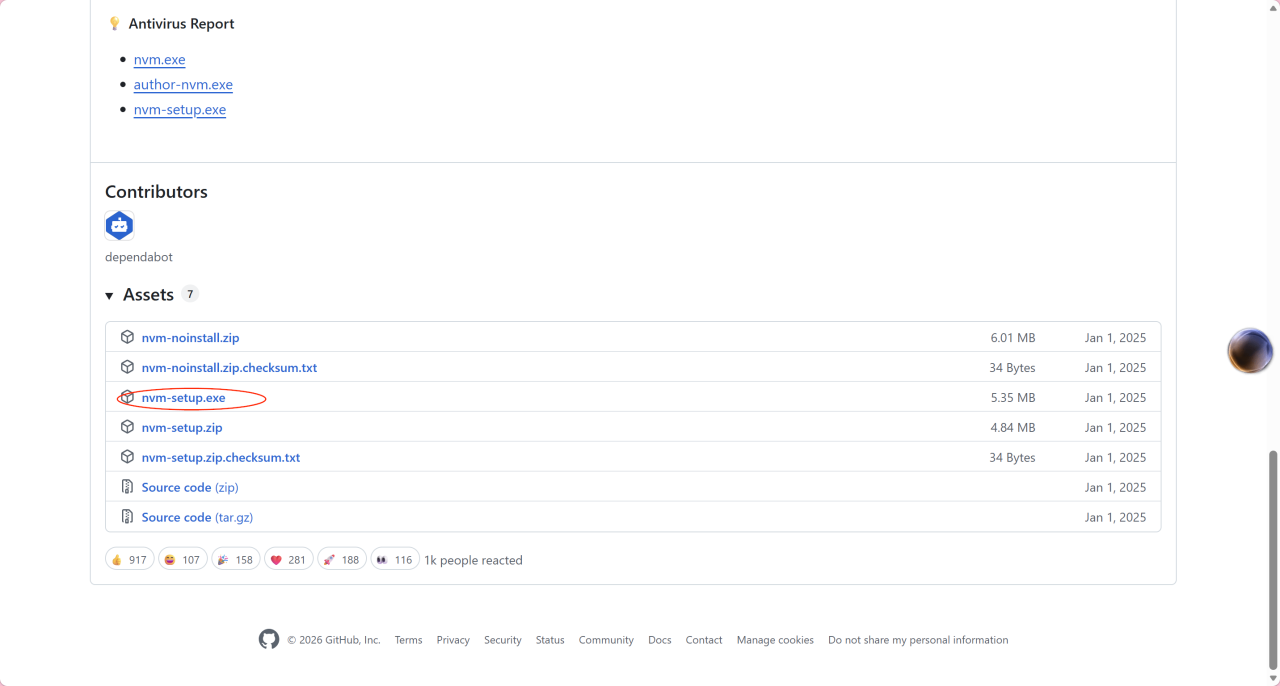1280x686 pixels.
Task: Download nvm-setup.zip
Action: coord(182,428)
